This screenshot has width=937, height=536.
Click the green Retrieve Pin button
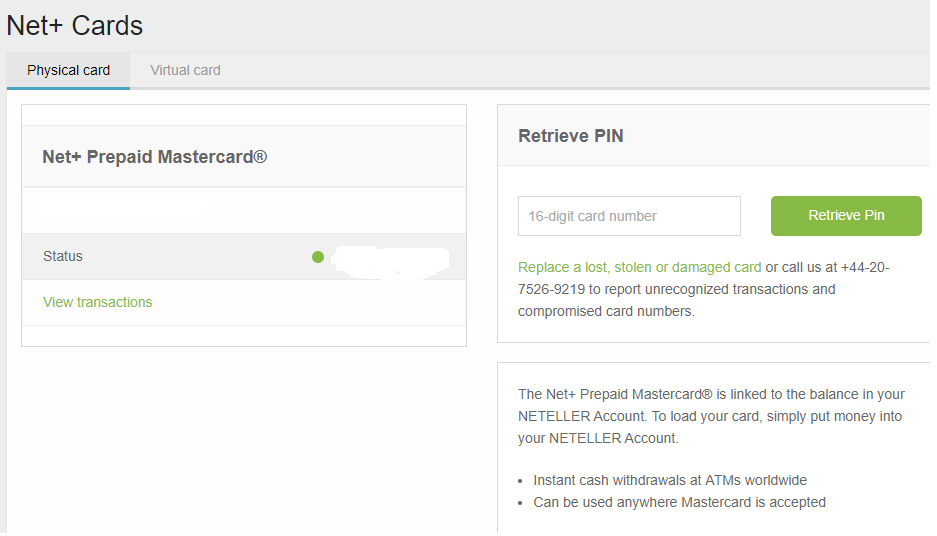pos(846,216)
